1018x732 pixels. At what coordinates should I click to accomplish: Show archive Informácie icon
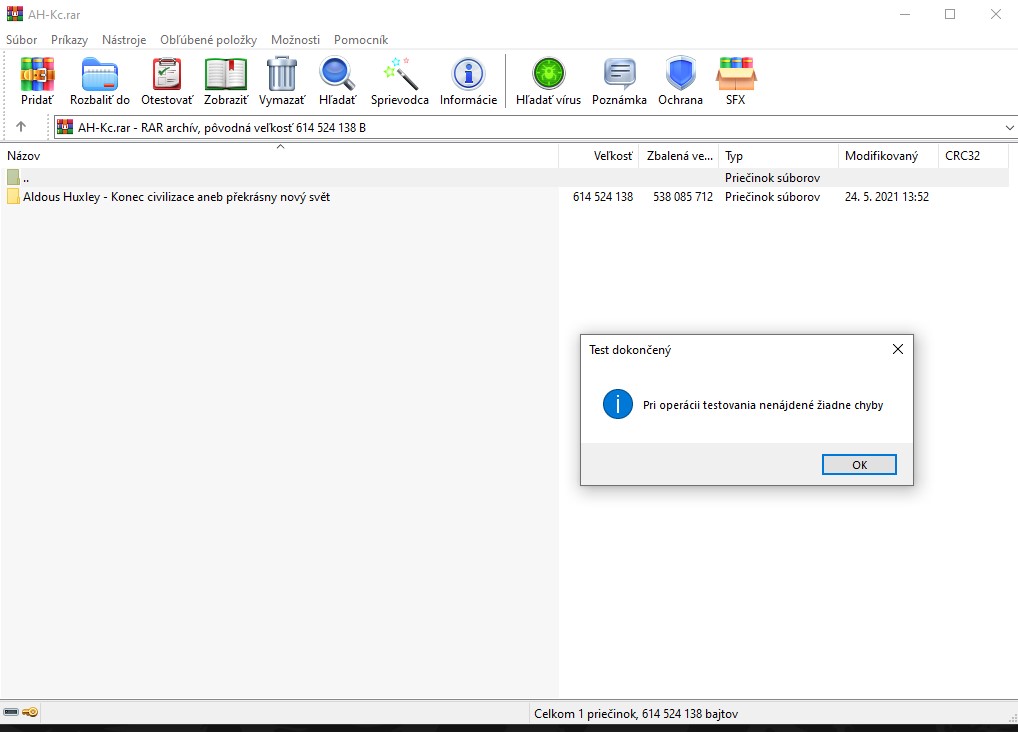[x=468, y=73]
